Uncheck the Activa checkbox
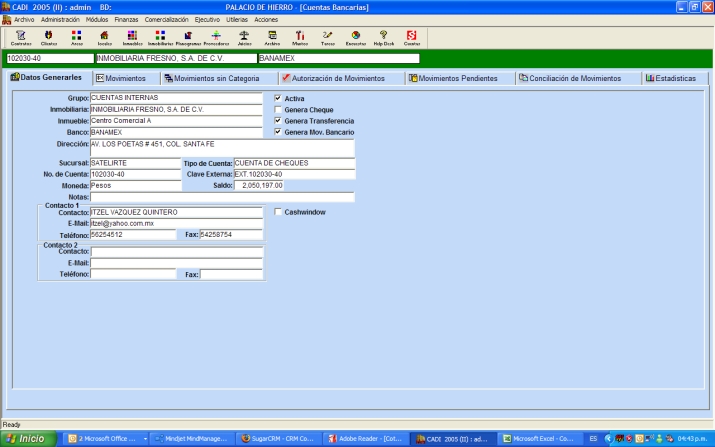715x447 pixels. click(x=278, y=98)
